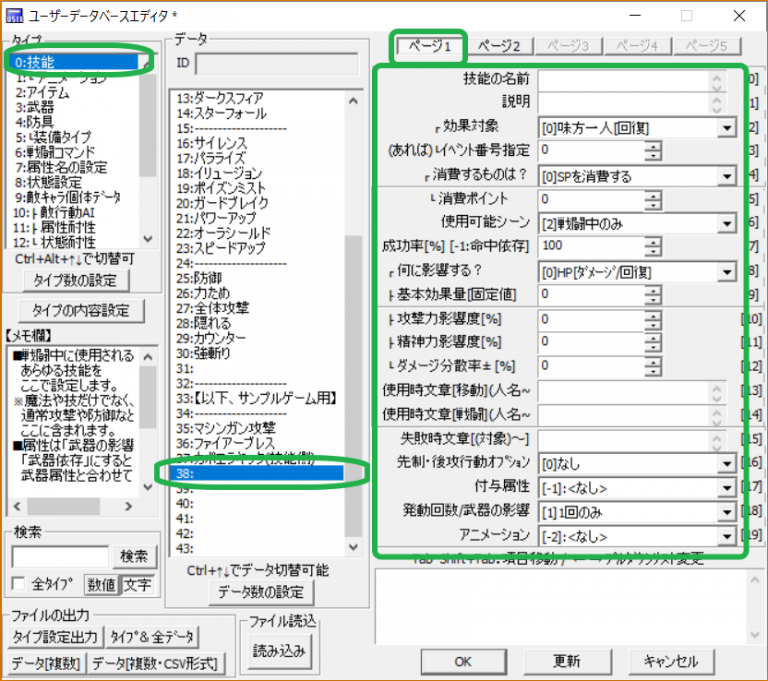Expand the 使用可能シーン dropdown
Screen dimensions: 768x681
(726, 223)
